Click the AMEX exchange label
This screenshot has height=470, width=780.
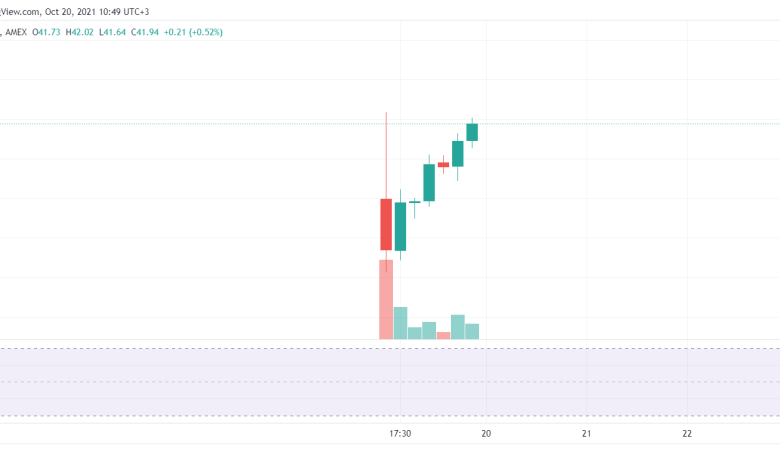17,32
